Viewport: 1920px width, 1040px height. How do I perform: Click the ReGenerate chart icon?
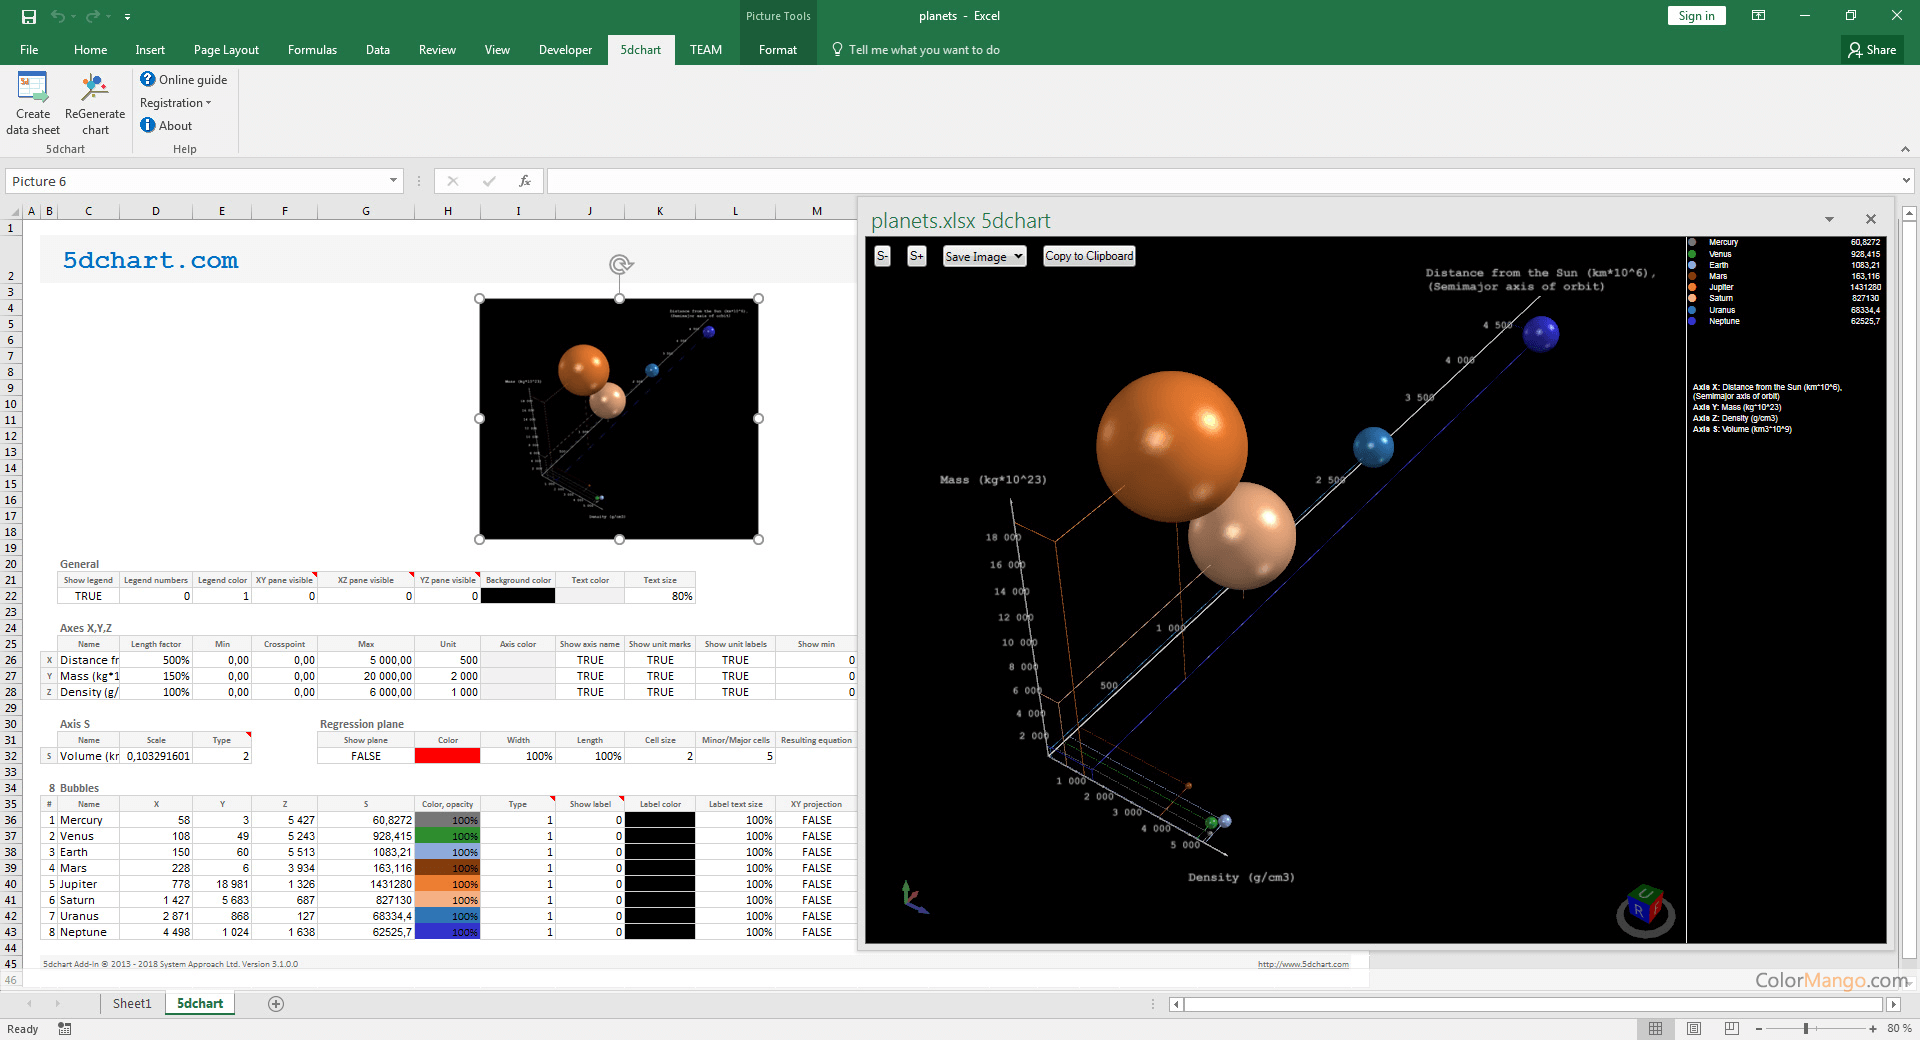click(95, 90)
